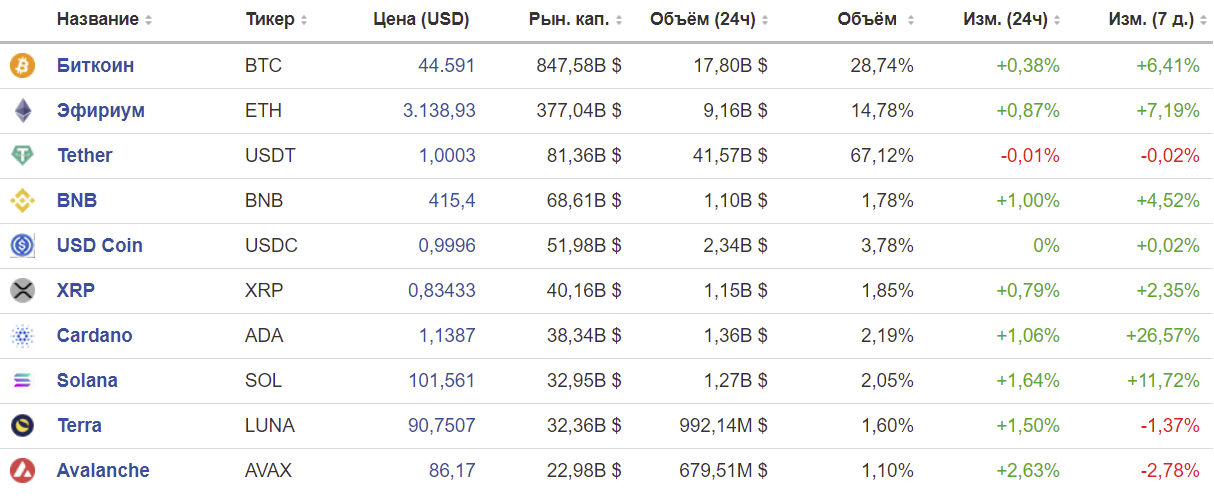Click the BNB yellow logo icon
The height and width of the screenshot is (499, 1214).
click(x=22, y=201)
